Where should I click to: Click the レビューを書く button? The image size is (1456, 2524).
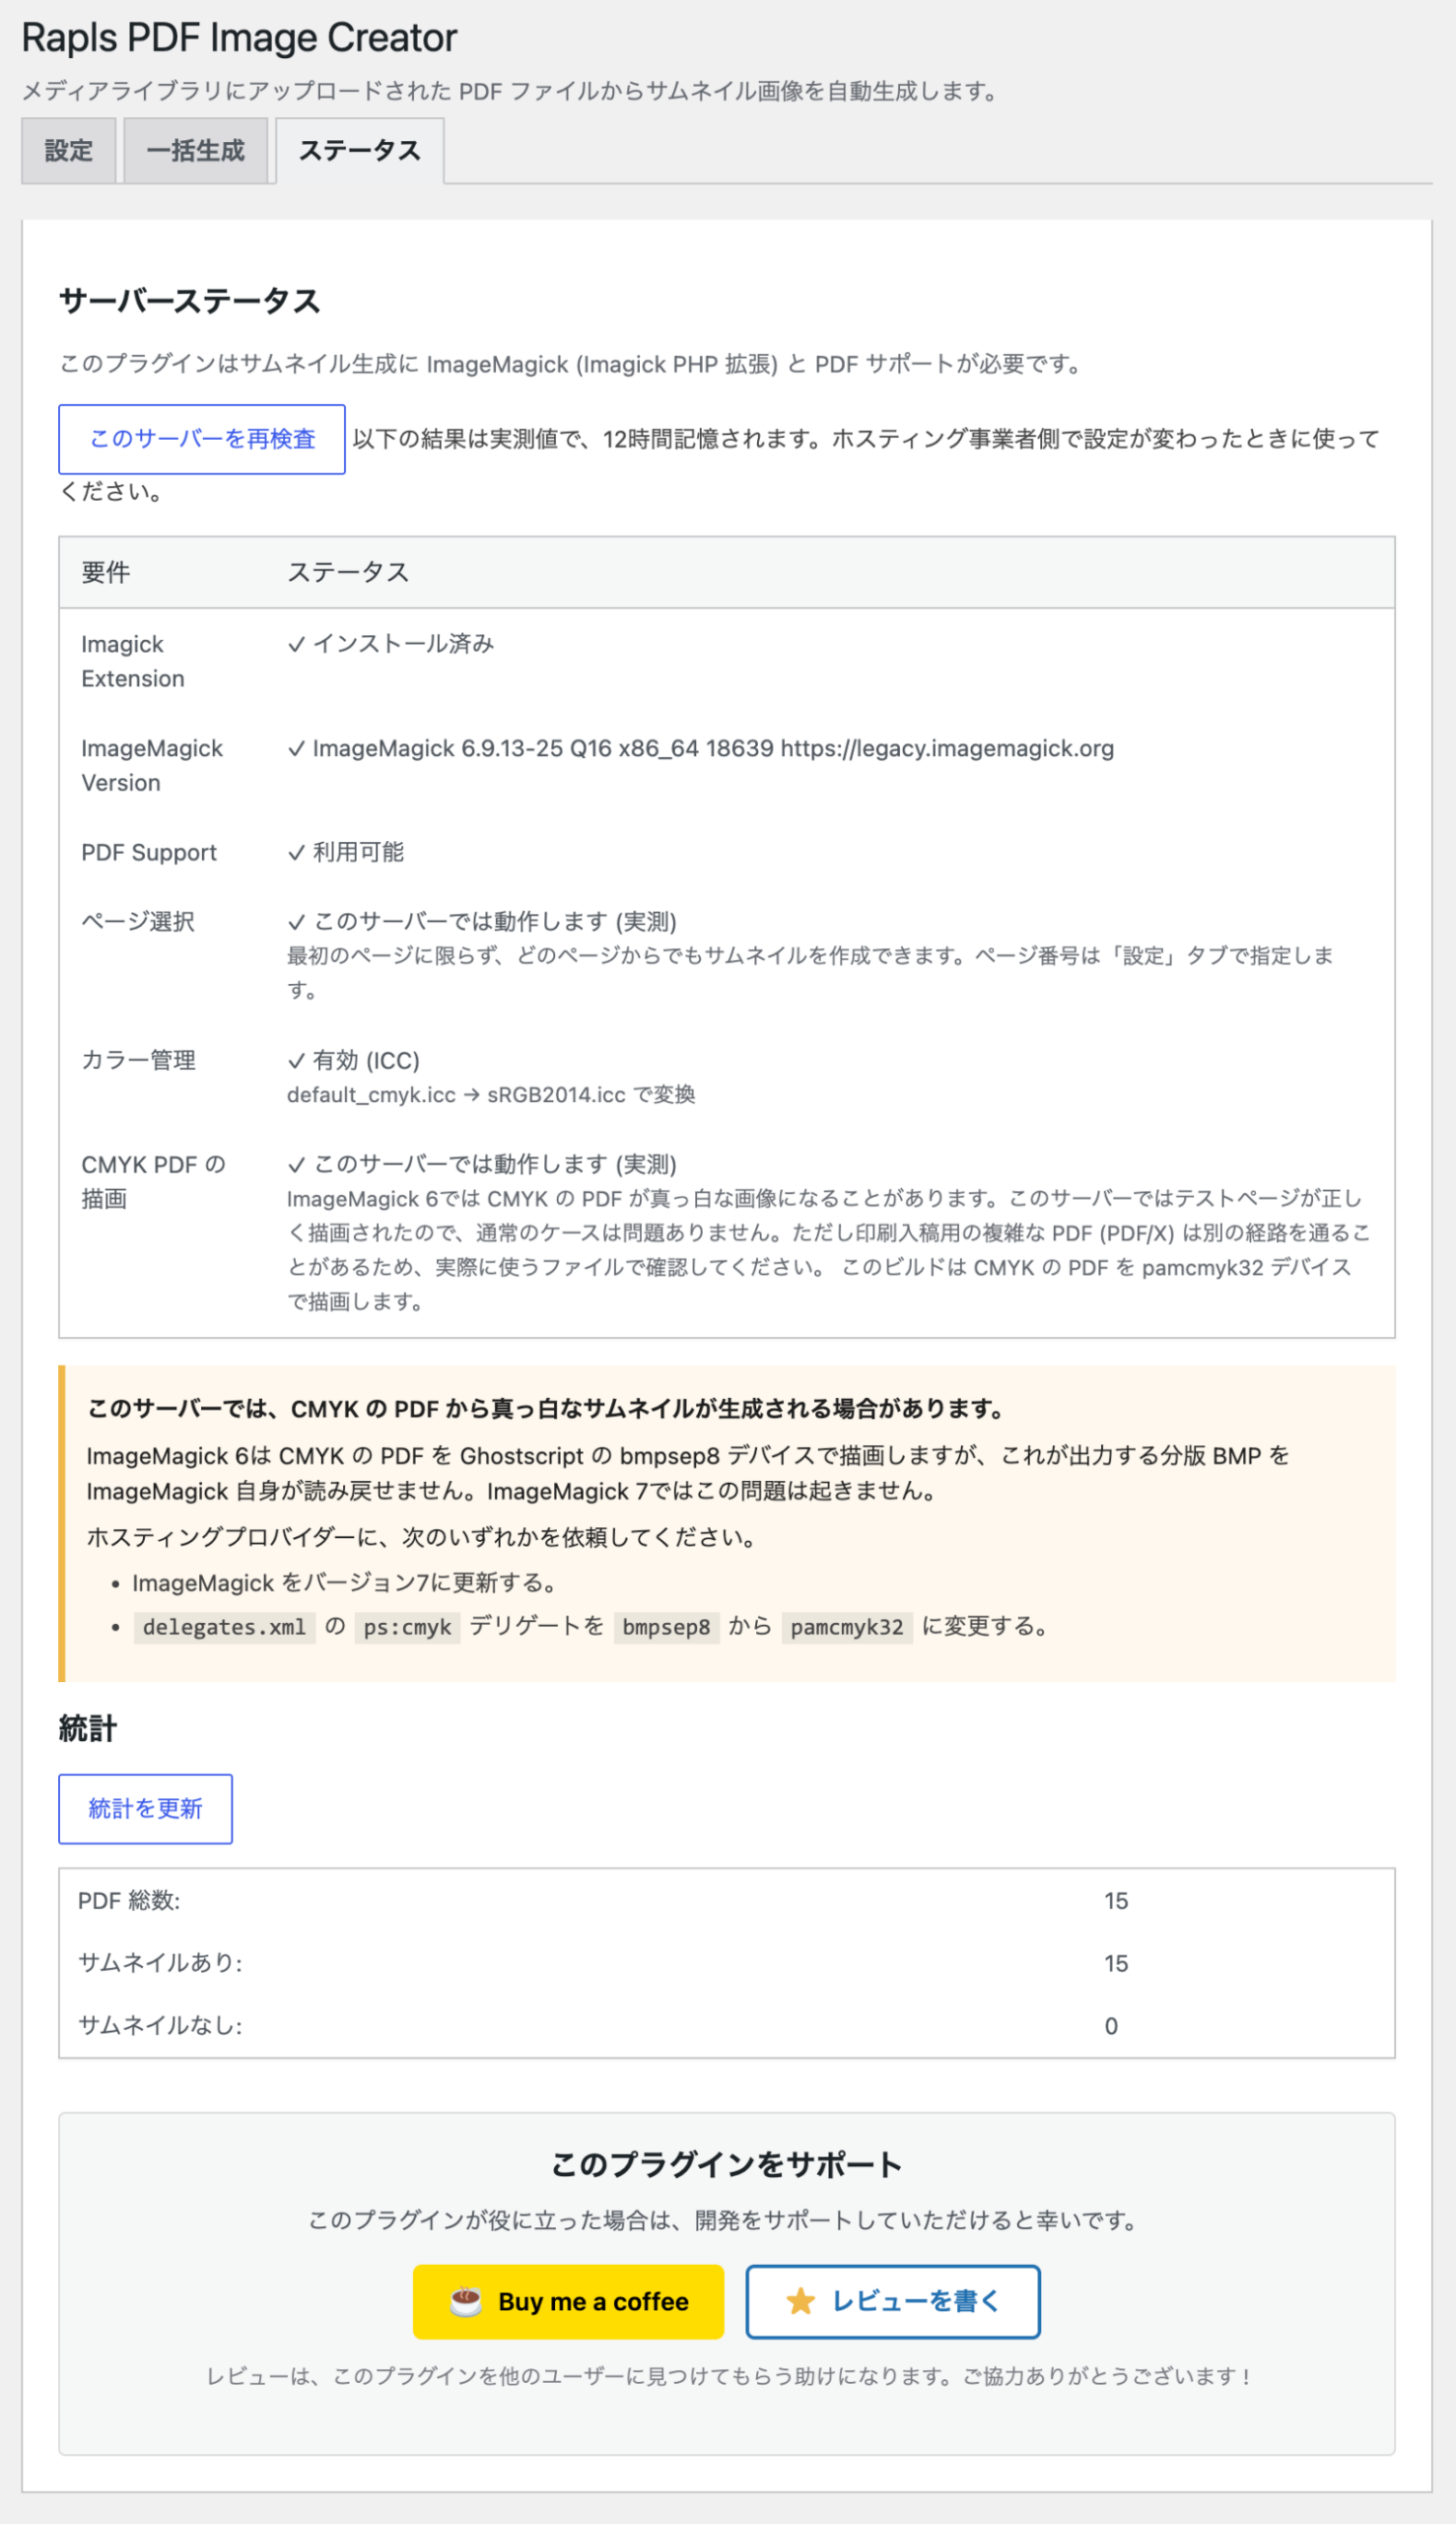coord(893,2301)
